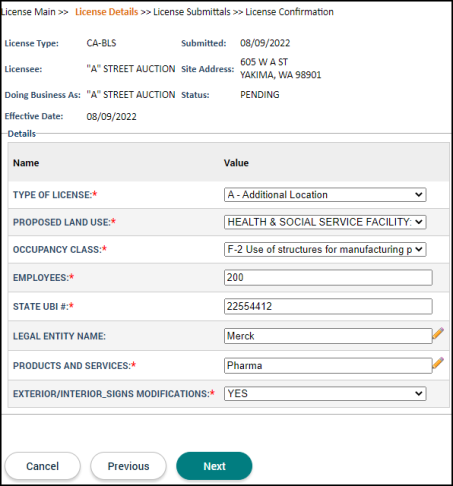Viewport: 453px width, 486px height.
Task: Click the 605 W A ST address line
Action: [x=264, y=62]
